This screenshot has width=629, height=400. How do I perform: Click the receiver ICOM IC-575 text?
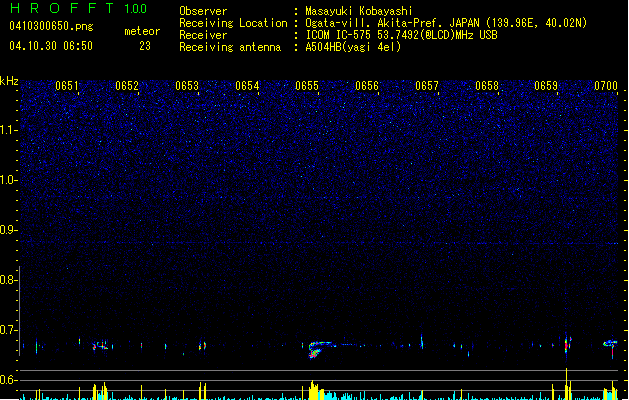pyautogui.click(x=401, y=35)
